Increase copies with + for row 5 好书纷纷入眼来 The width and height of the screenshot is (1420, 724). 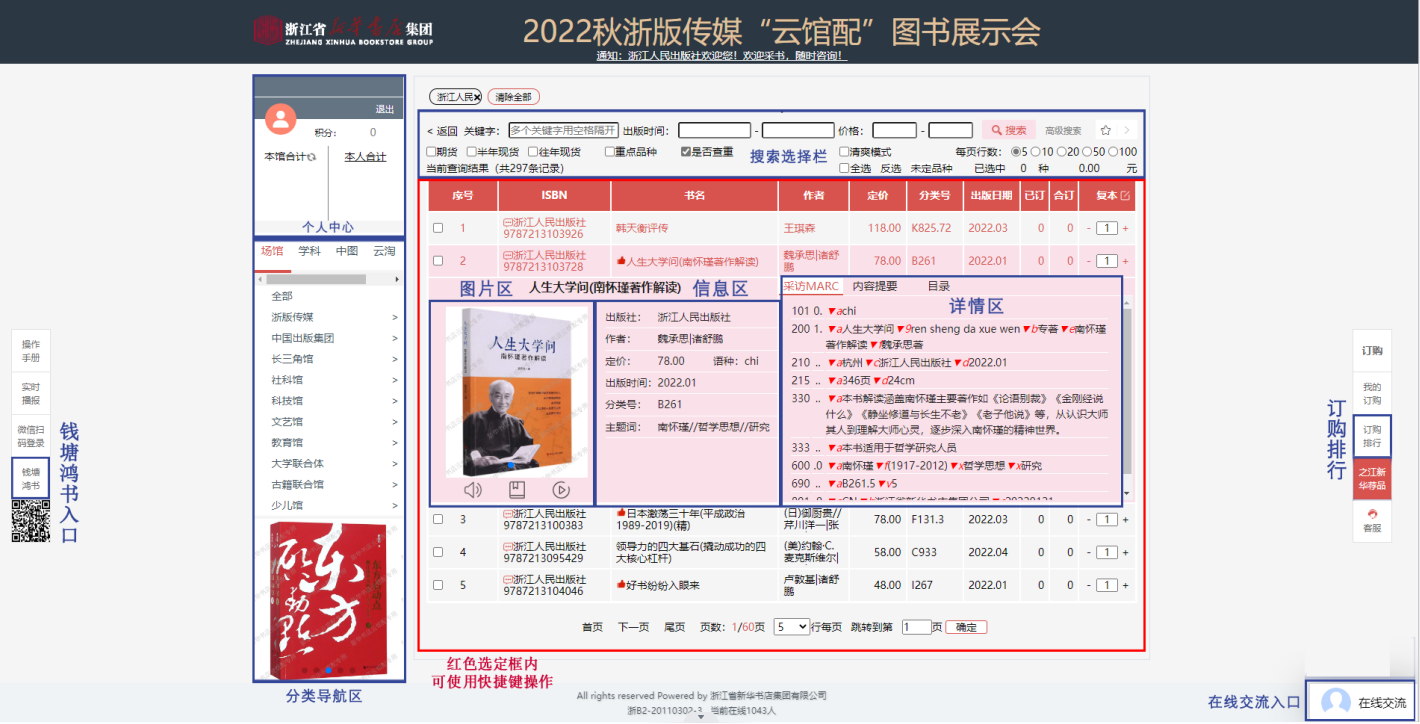1125,585
